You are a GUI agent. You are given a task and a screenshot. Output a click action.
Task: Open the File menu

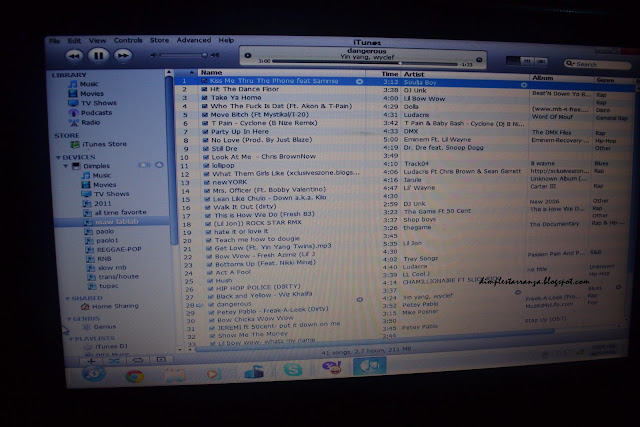coord(55,41)
